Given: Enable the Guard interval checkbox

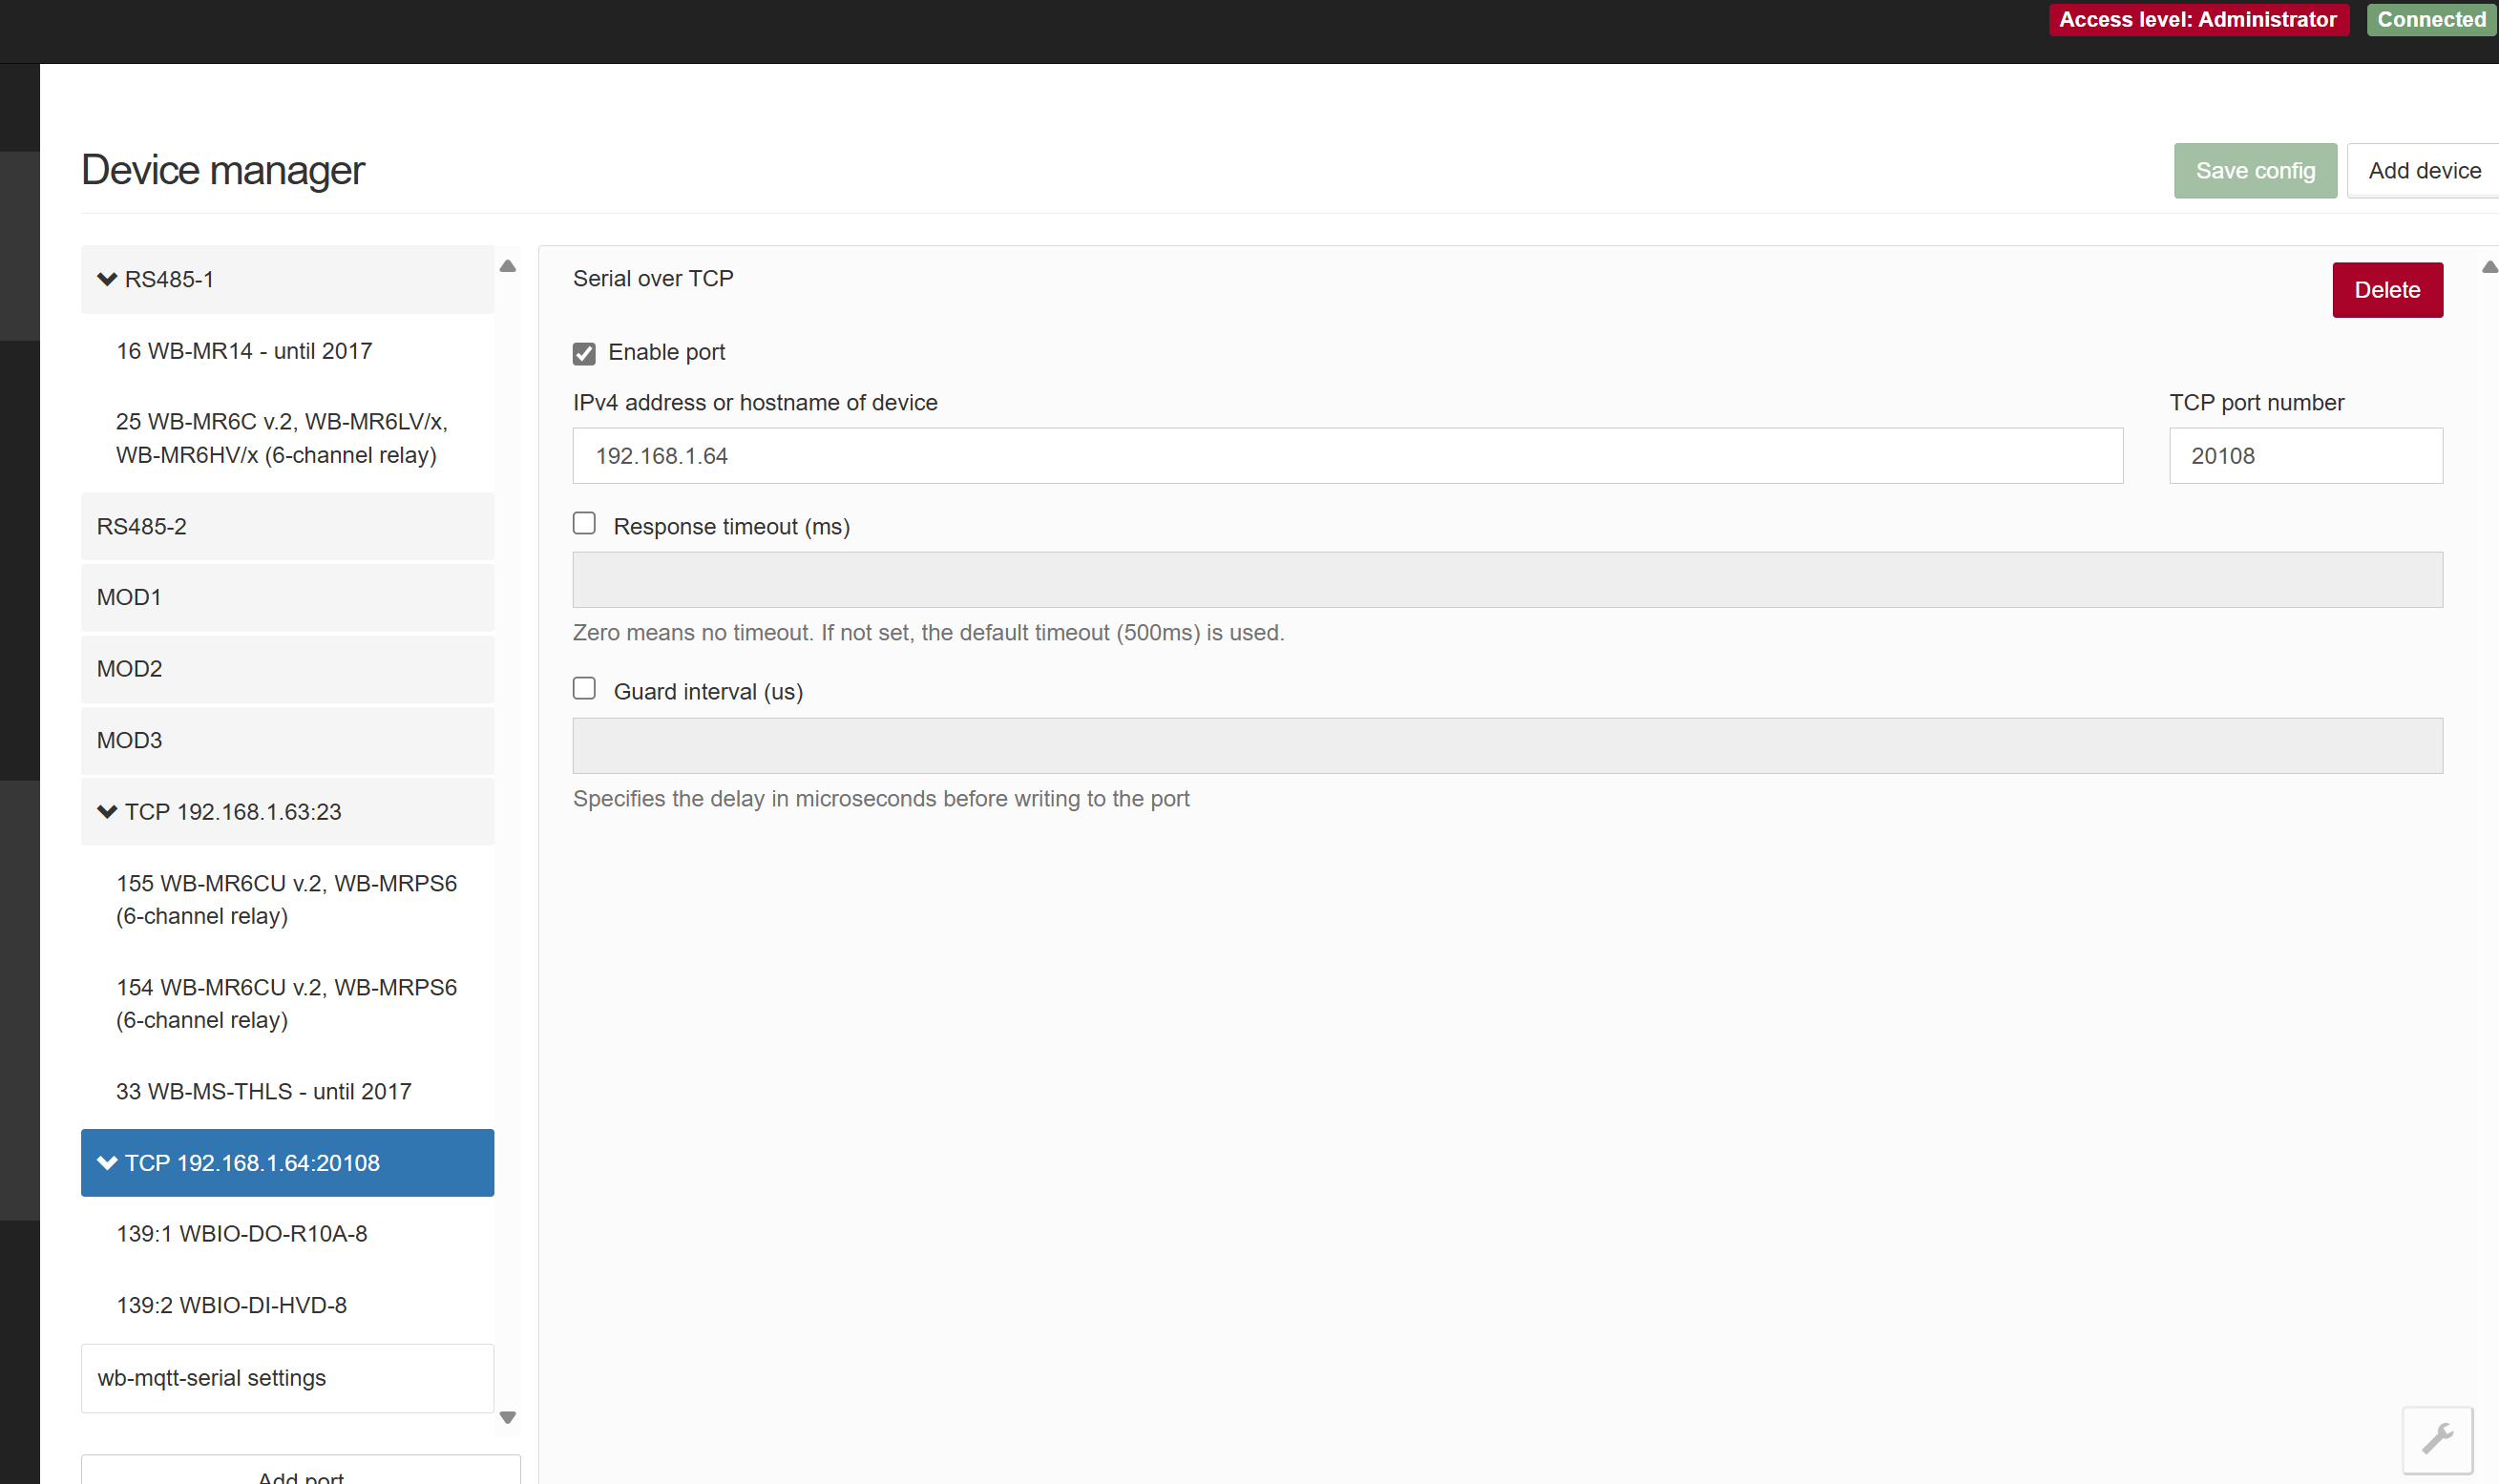Looking at the screenshot, I should coord(584,688).
